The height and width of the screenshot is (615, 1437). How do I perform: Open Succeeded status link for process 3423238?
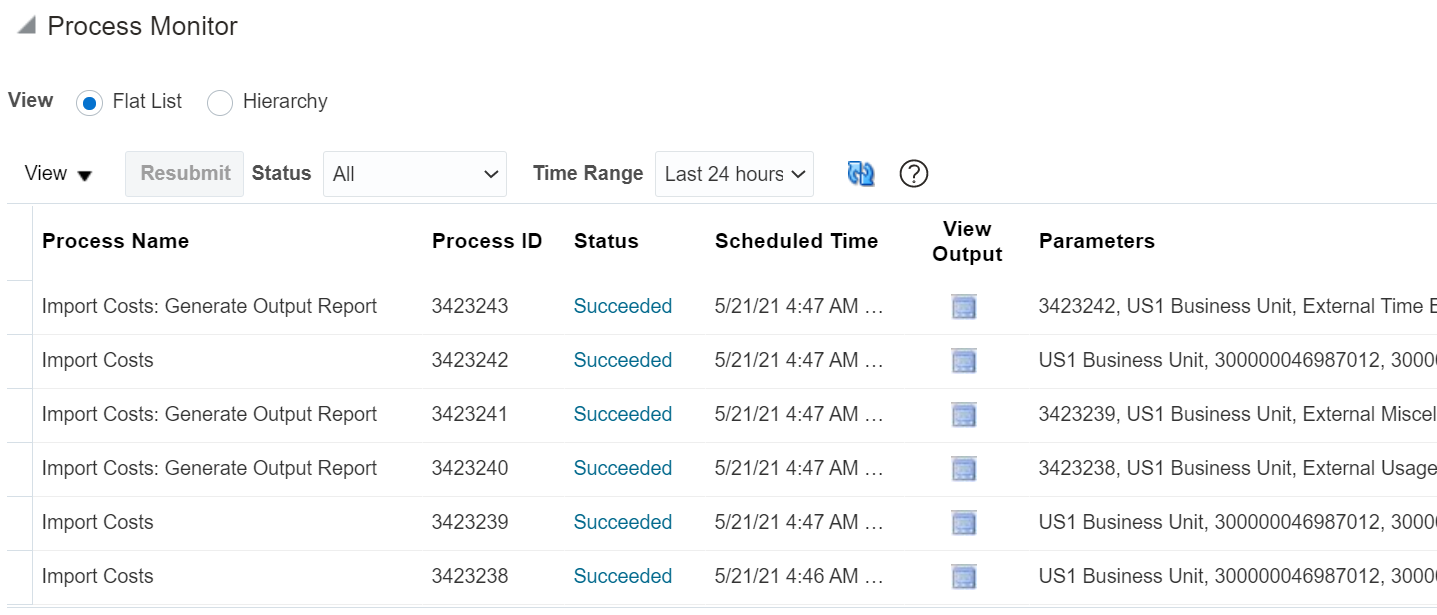pos(623,576)
